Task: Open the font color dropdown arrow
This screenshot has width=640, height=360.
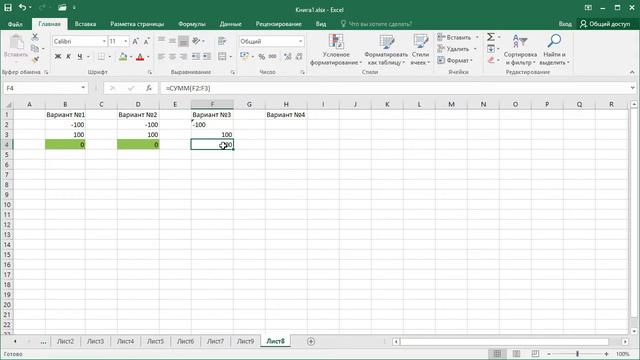Action: 148,57
